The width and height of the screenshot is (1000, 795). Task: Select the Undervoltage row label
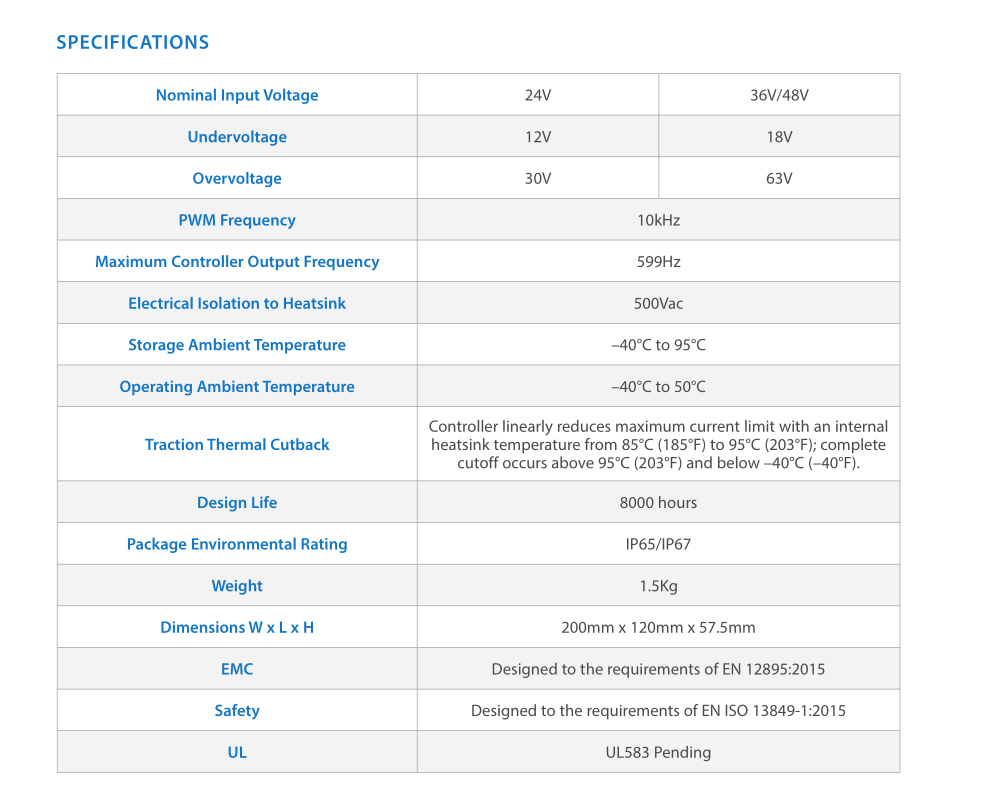pos(237,137)
